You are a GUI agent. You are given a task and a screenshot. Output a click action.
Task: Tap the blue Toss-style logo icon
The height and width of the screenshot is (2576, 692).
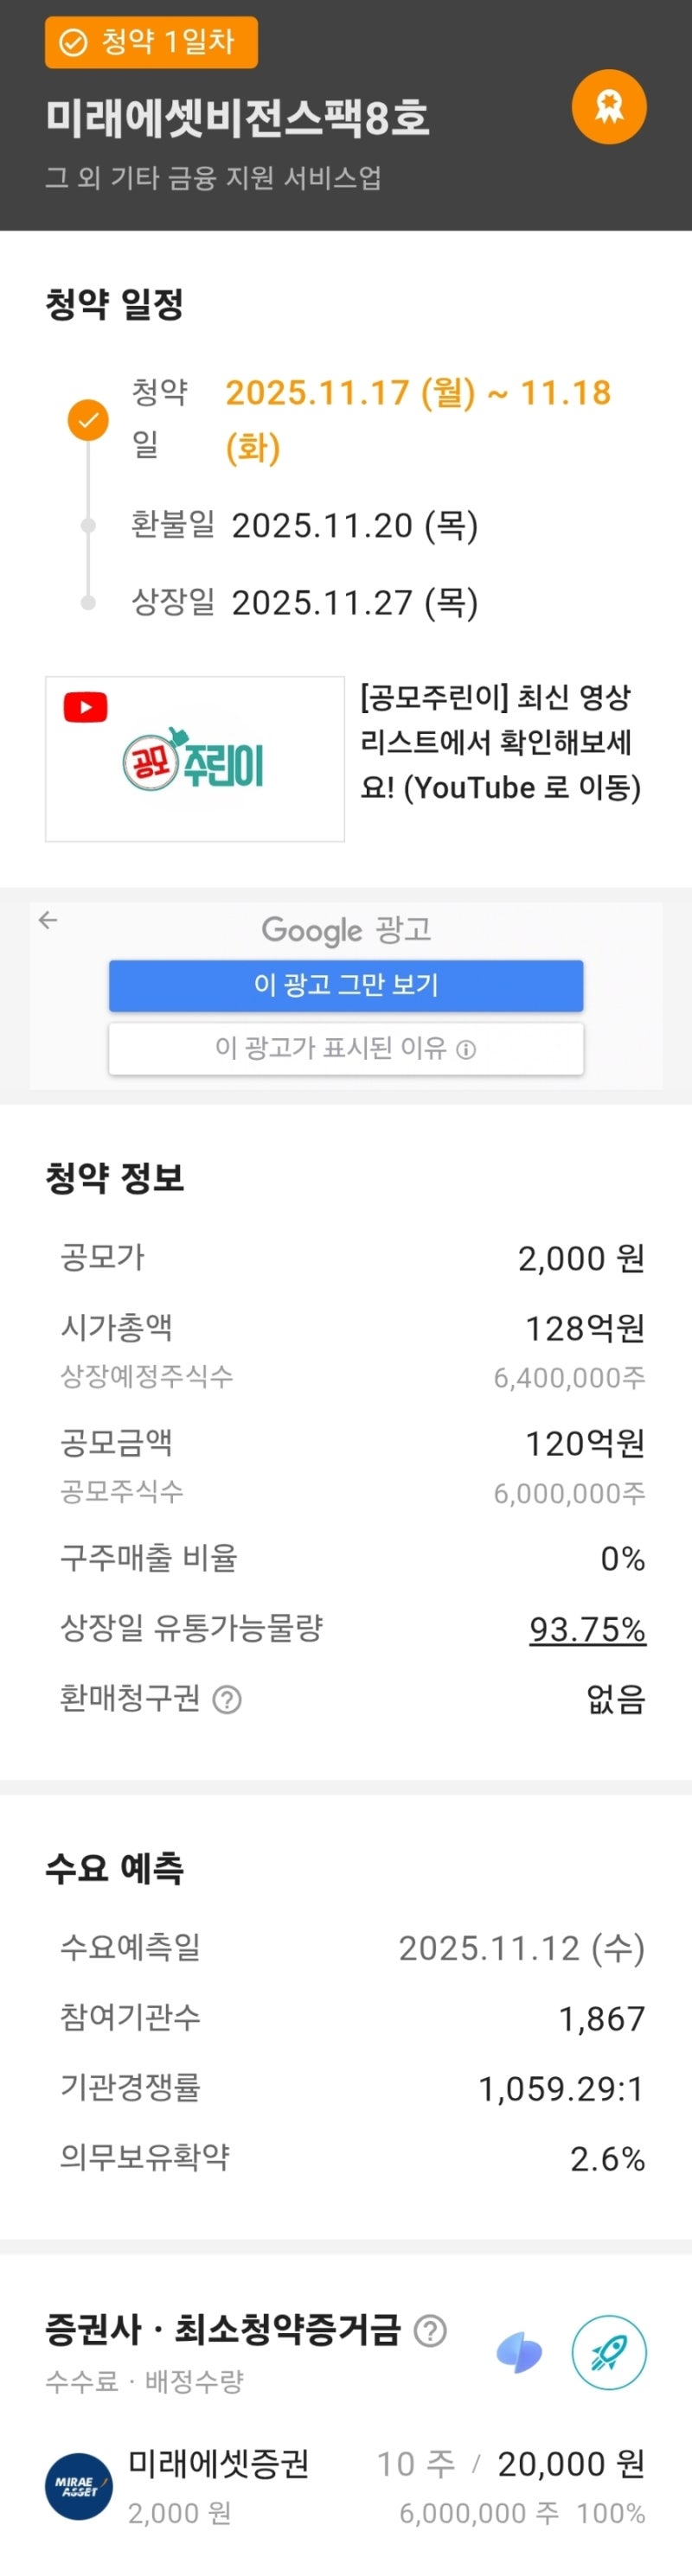coord(519,2354)
